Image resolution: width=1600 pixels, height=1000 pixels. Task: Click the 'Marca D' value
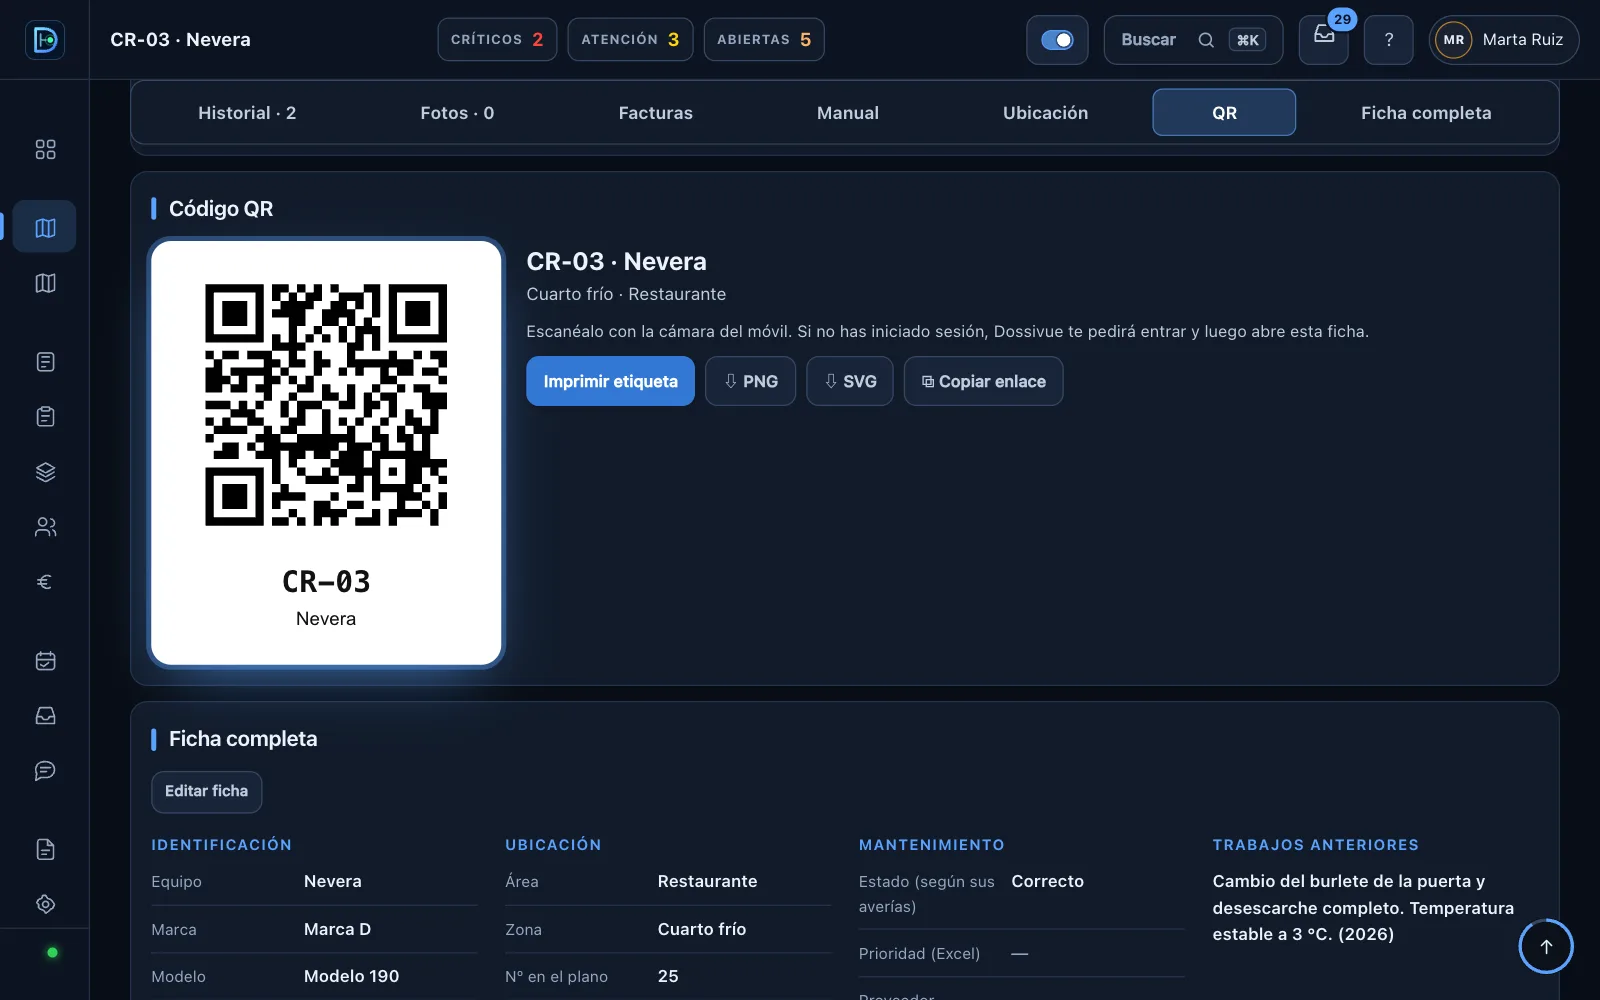pos(337,929)
